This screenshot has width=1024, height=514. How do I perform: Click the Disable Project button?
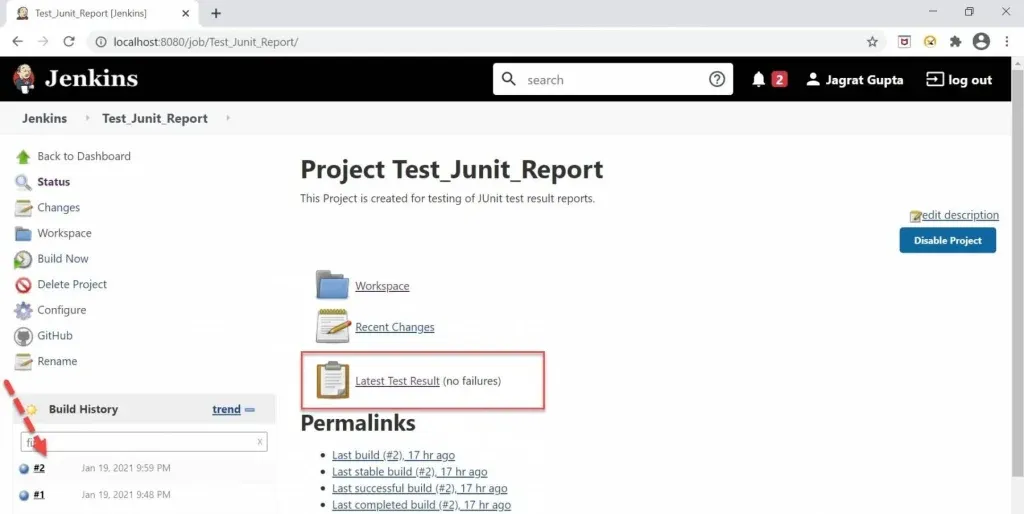pyautogui.click(x=948, y=240)
